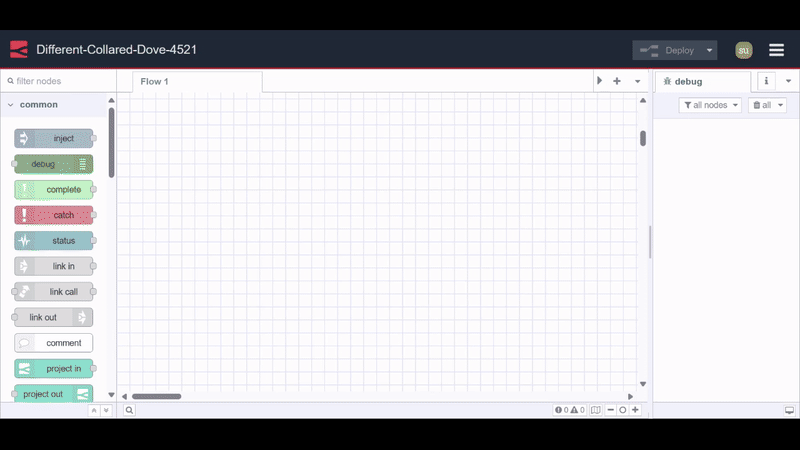Select the project in node
Image resolution: width=800 pixels, height=450 pixels.
click(x=54, y=368)
